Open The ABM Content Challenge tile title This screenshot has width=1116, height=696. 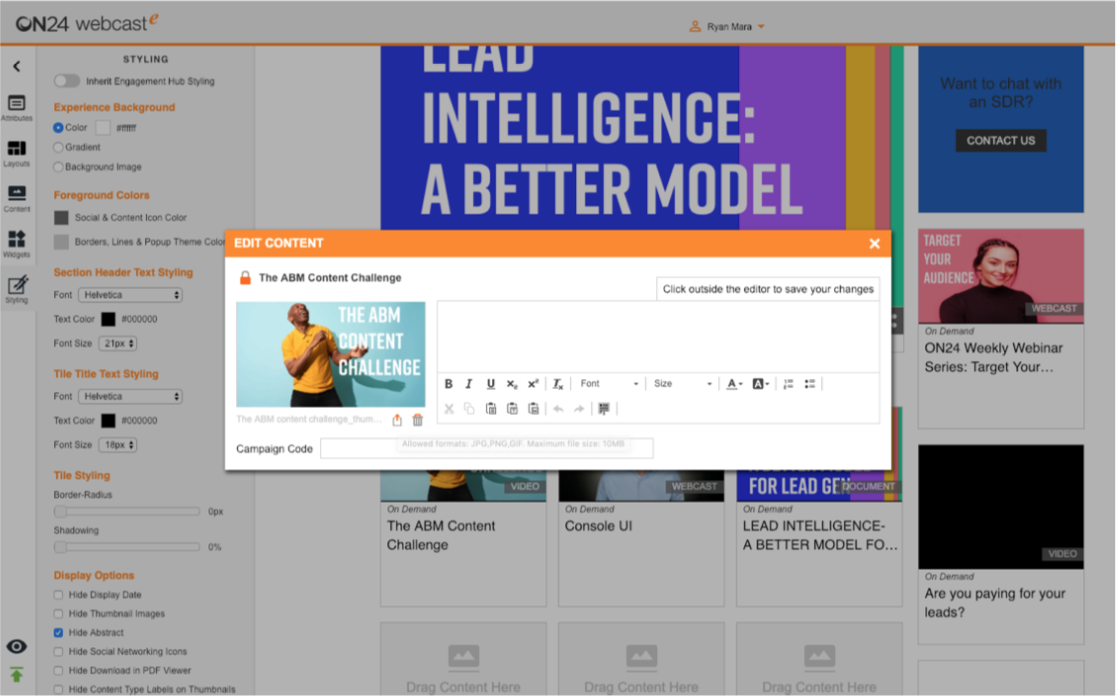point(441,535)
